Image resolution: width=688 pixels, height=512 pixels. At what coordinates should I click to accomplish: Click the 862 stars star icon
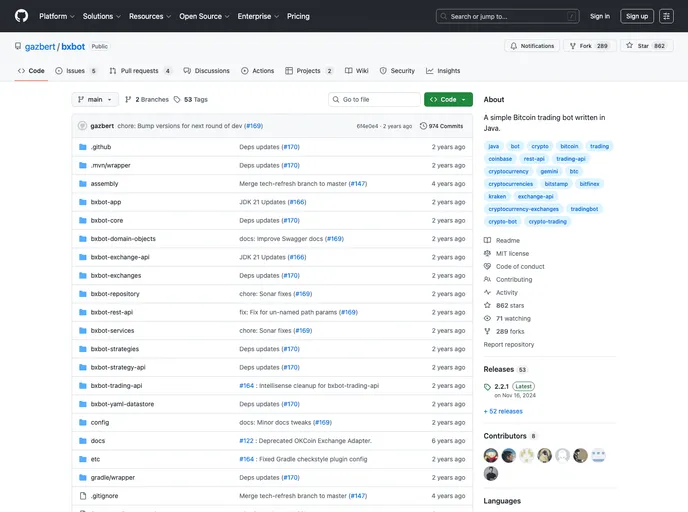tap(487, 305)
